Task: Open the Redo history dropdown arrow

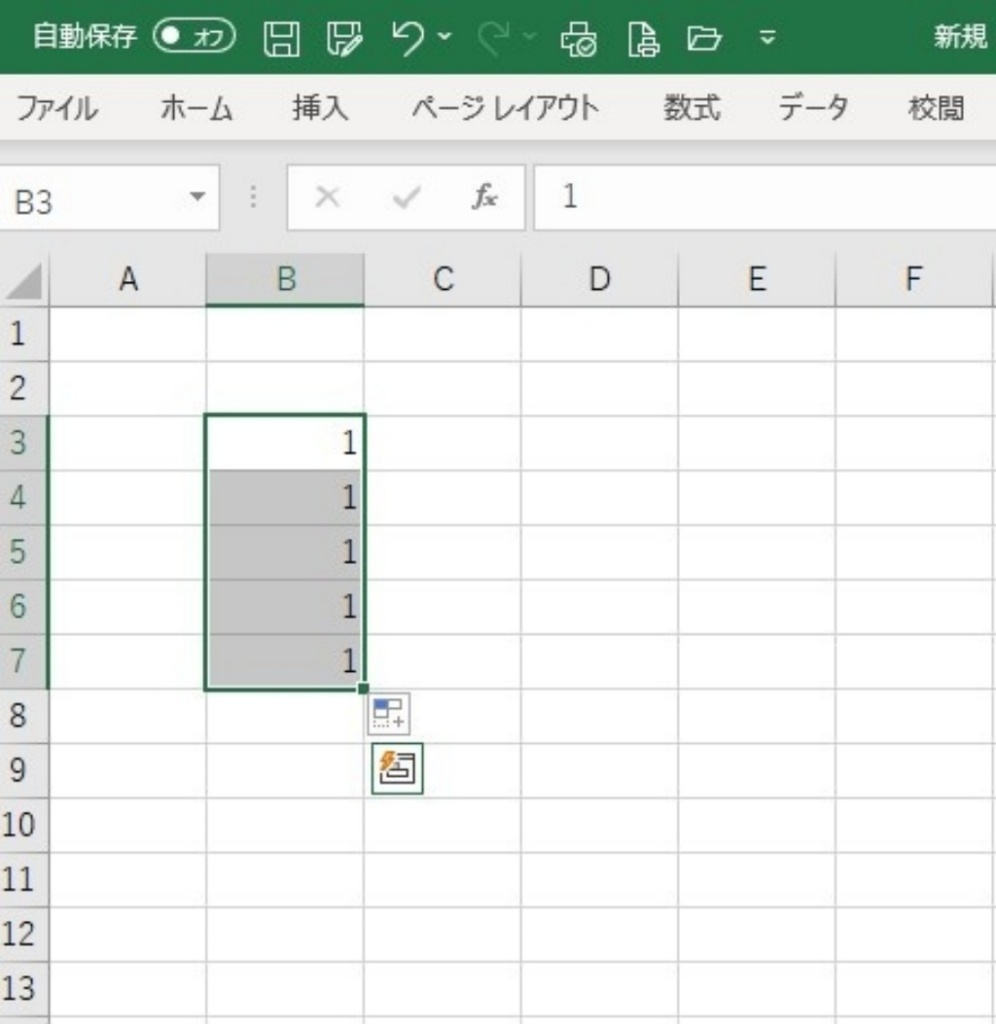Action: (x=530, y=37)
